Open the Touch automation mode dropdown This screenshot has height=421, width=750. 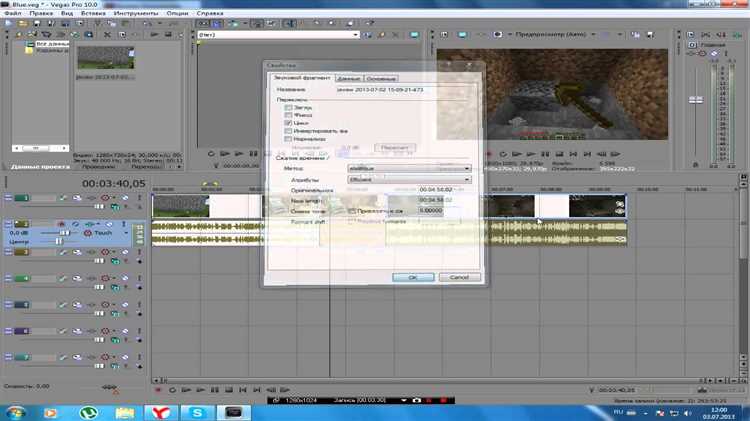click(x=126, y=233)
